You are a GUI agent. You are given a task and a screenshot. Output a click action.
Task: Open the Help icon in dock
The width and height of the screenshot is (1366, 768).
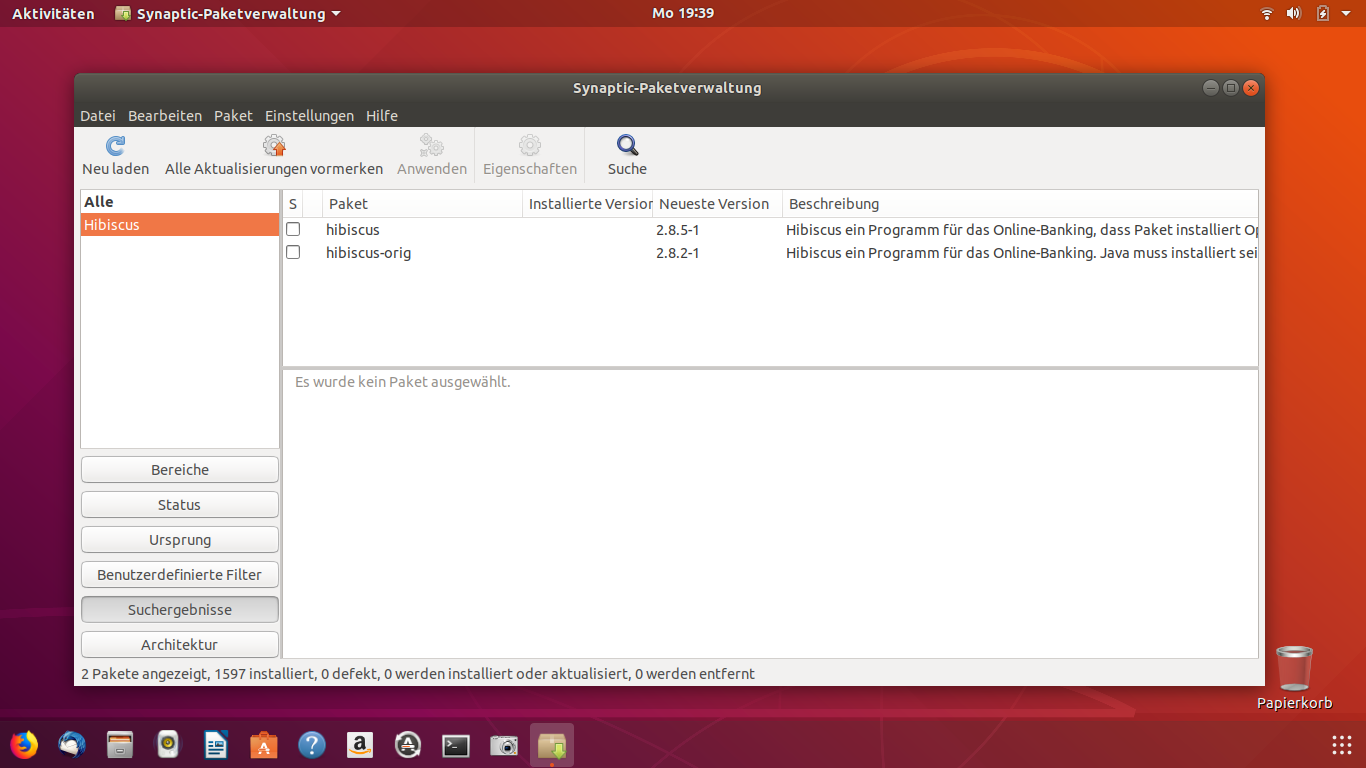tap(312, 745)
